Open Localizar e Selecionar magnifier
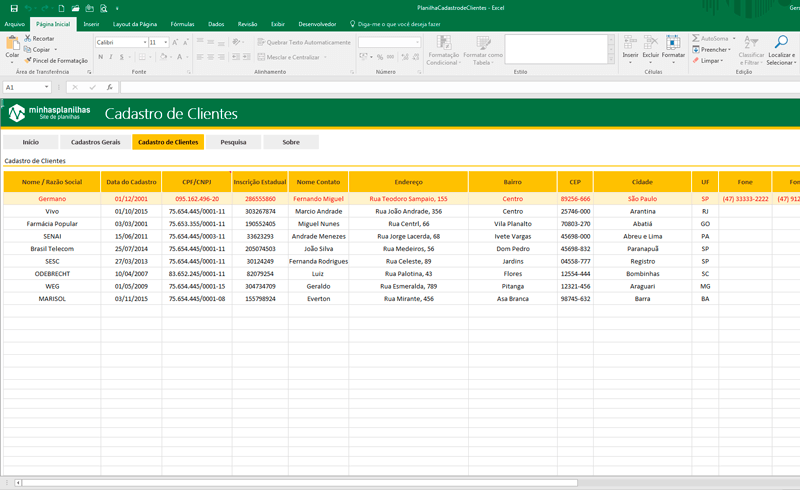The height and width of the screenshot is (490, 800). pos(781,42)
